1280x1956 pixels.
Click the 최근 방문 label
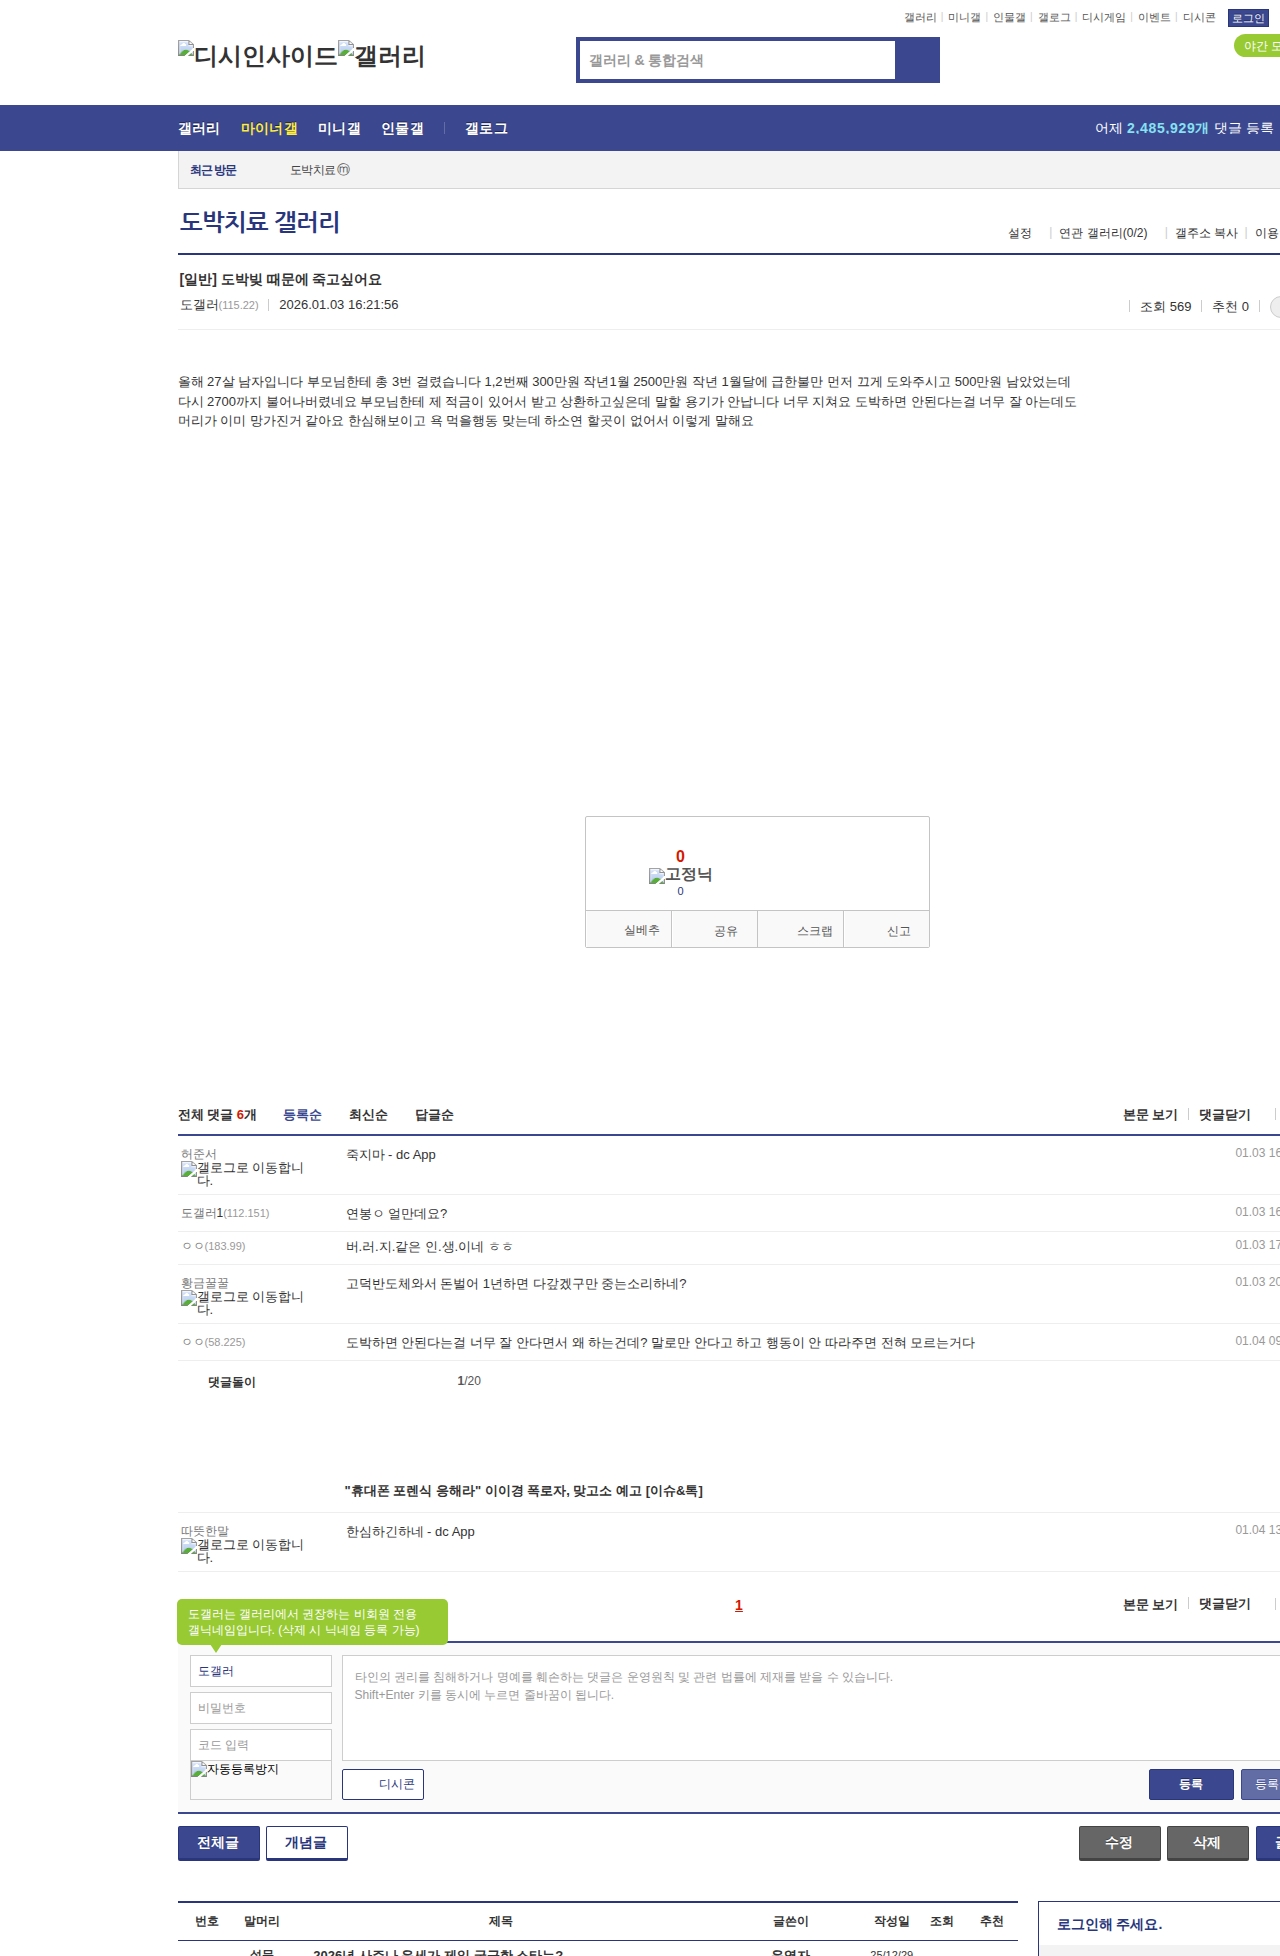[213, 170]
